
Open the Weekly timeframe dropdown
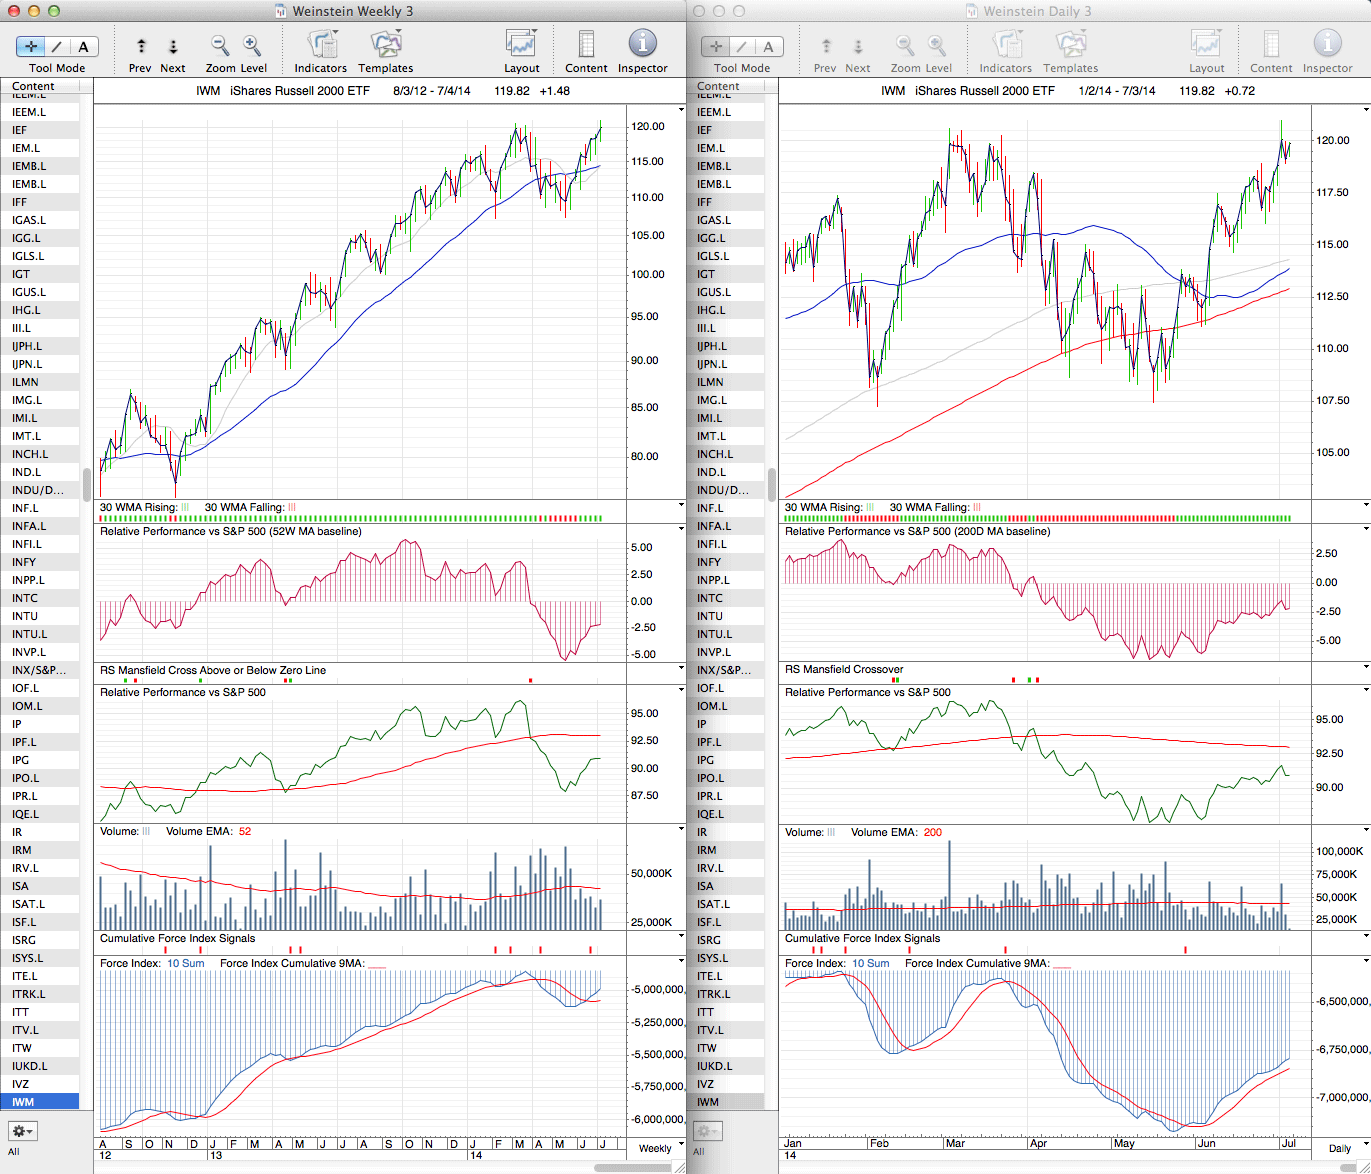[662, 1148]
